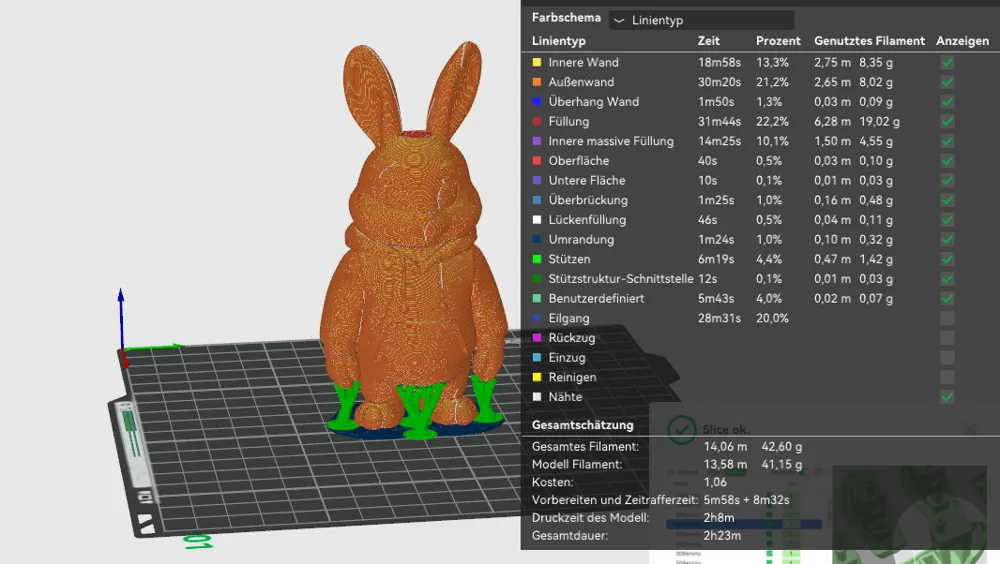Toggle Lückenfüllung display checkbox
The height and width of the screenshot is (564, 1000).
(x=947, y=220)
